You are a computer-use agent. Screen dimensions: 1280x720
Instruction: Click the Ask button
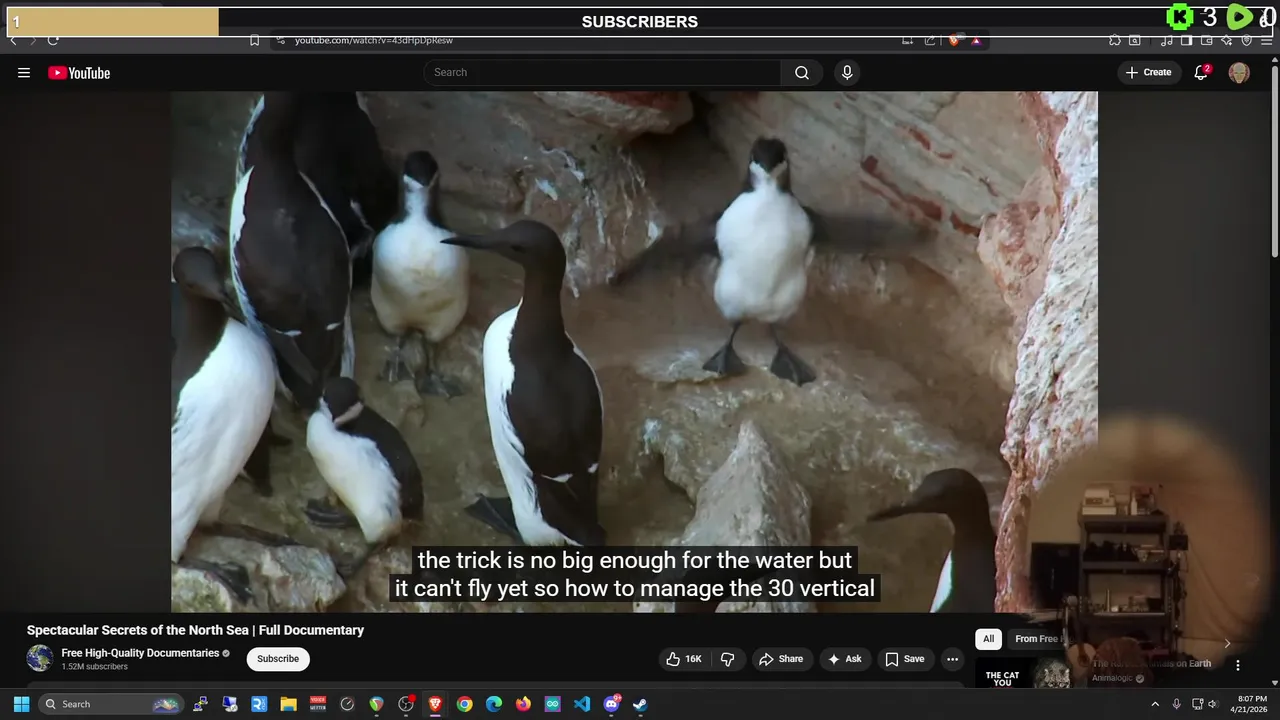pos(845,659)
